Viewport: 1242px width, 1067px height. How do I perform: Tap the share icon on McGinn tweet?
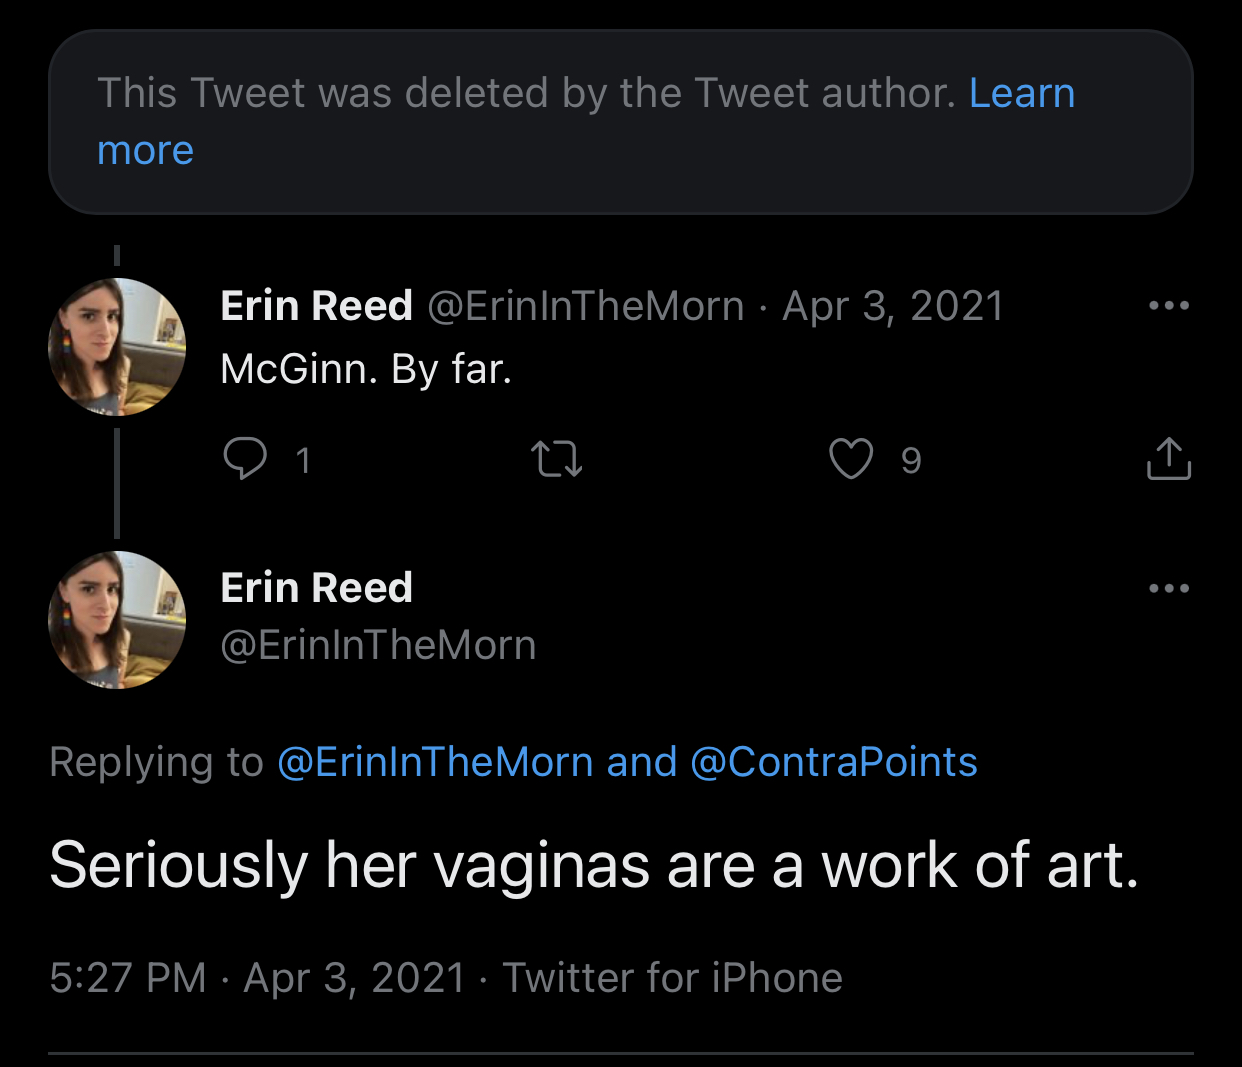pos(1167,459)
